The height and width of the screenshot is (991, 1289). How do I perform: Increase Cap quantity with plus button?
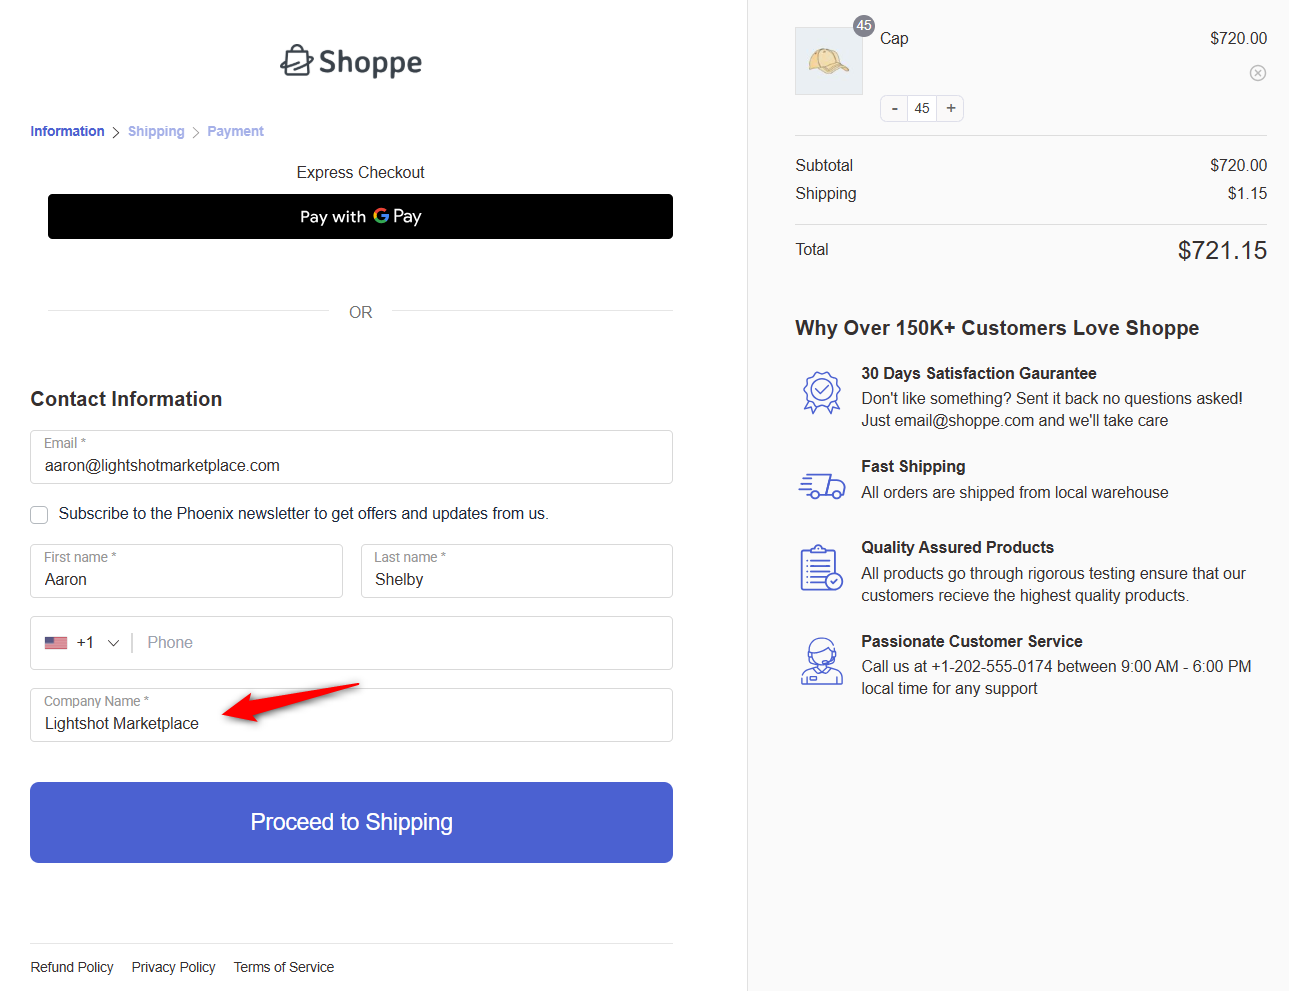pyautogui.click(x=950, y=108)
